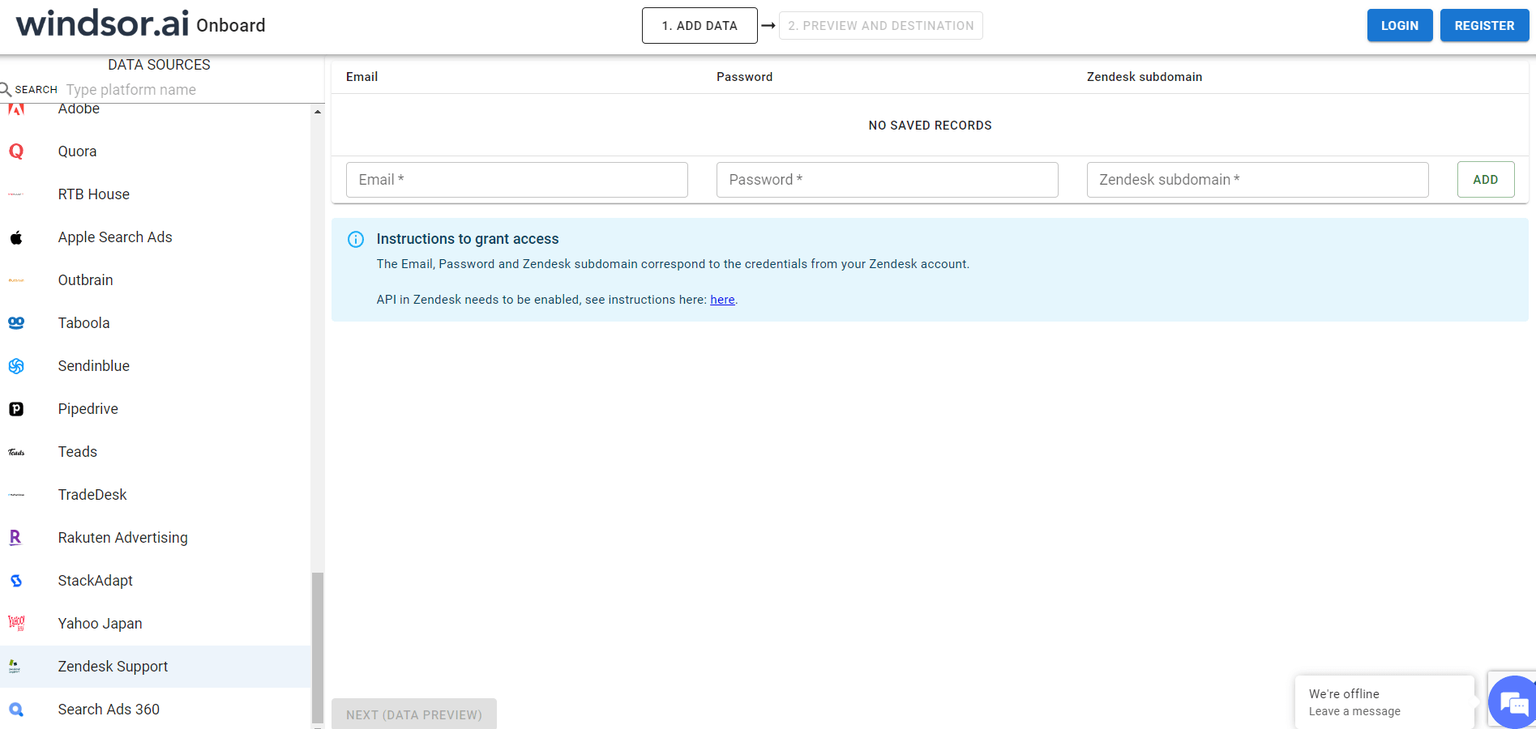1536x729 pixels.
Task: Select the Taboola connector icon
Action: [x=15, y=322]
